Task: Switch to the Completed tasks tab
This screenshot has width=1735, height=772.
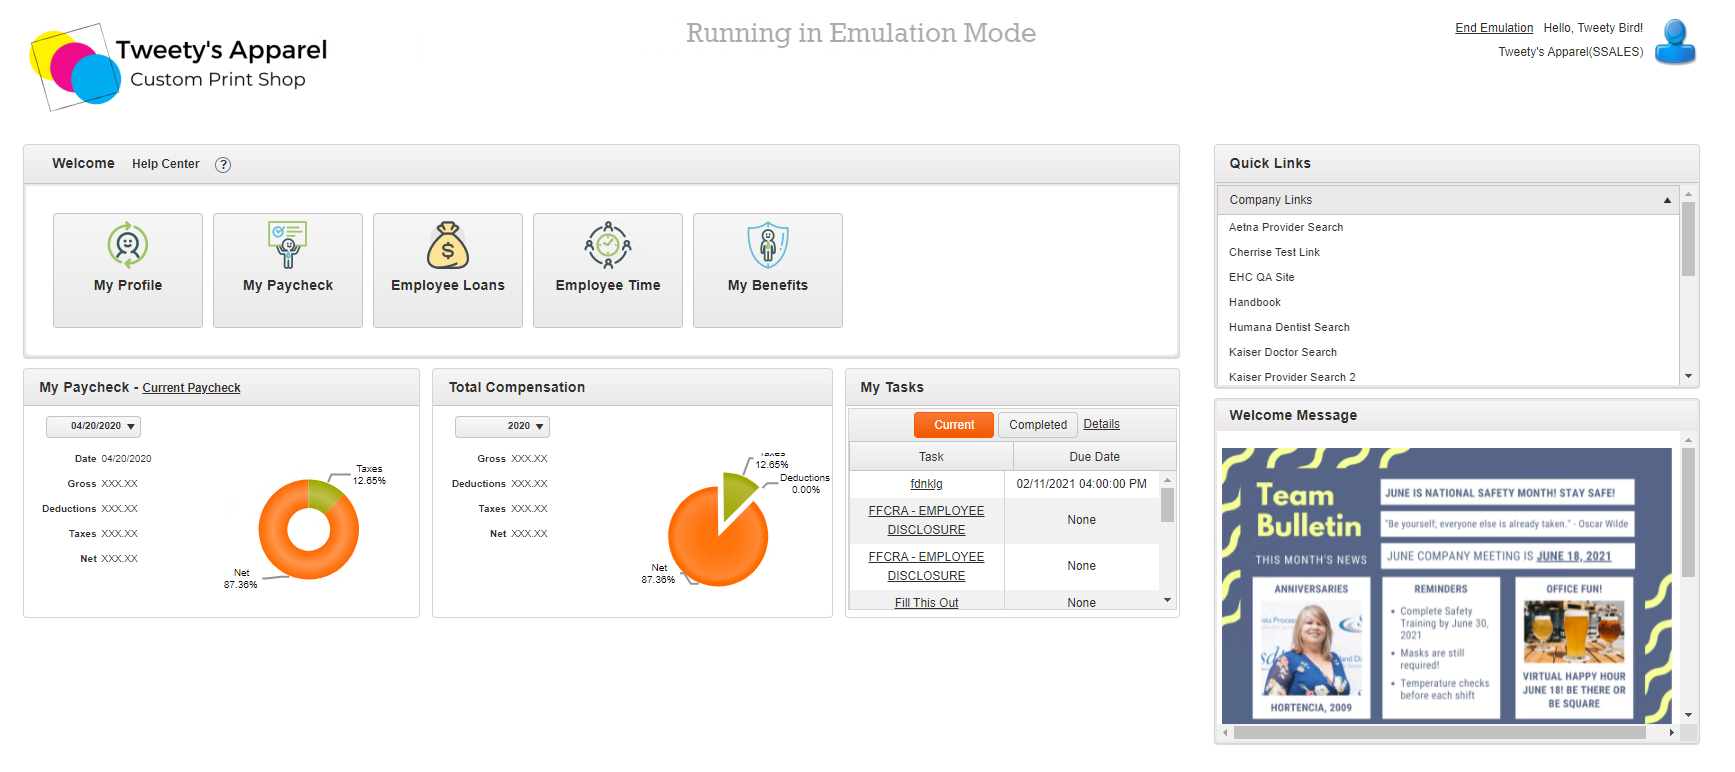Action: (1038, 425)
